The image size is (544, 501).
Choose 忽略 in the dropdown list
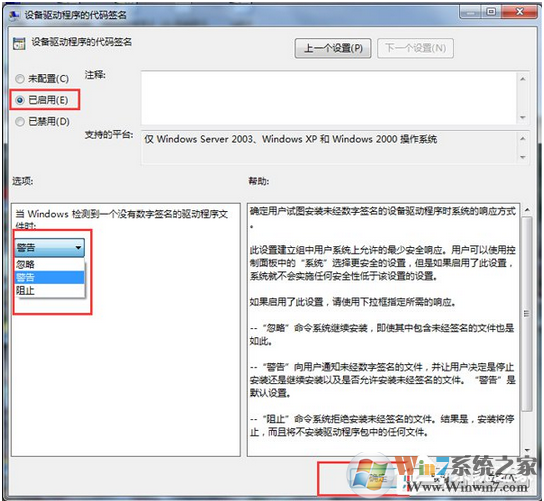tap(50, 264)
